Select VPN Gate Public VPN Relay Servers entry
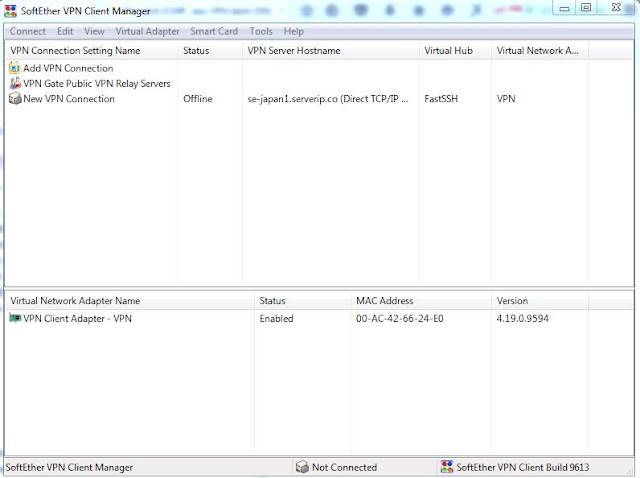640x478 pixels. [97, 84]
